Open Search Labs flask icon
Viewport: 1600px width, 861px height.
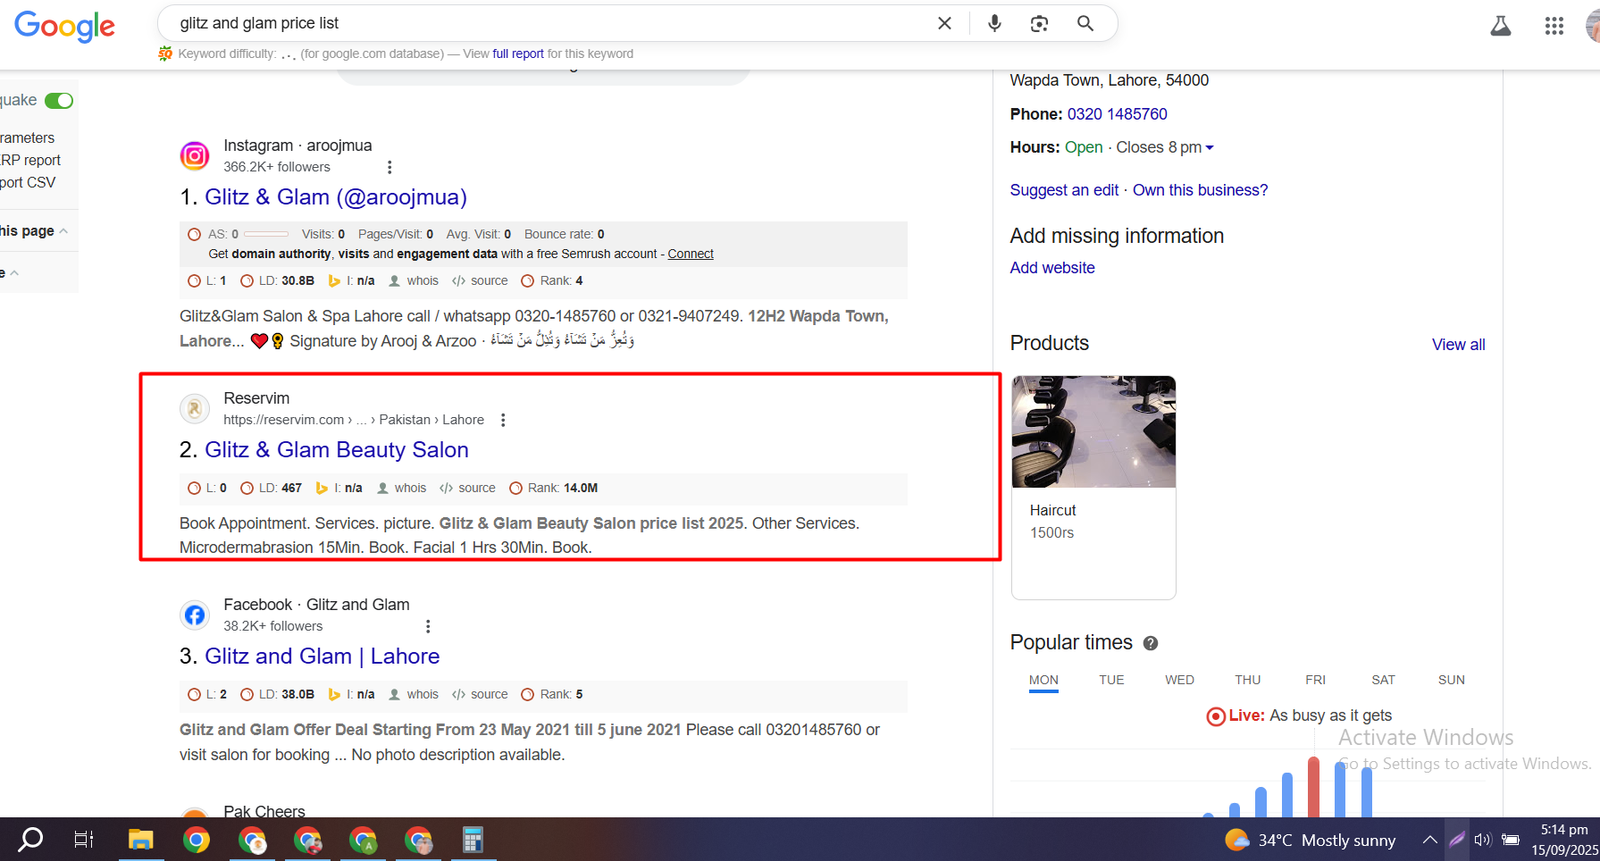pyautogui.click(x=1500, y=26)
